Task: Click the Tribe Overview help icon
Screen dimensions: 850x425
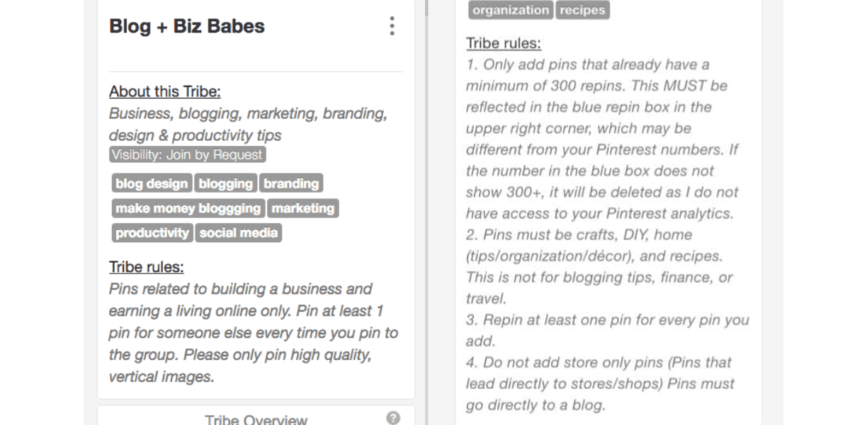Action: 392,418
